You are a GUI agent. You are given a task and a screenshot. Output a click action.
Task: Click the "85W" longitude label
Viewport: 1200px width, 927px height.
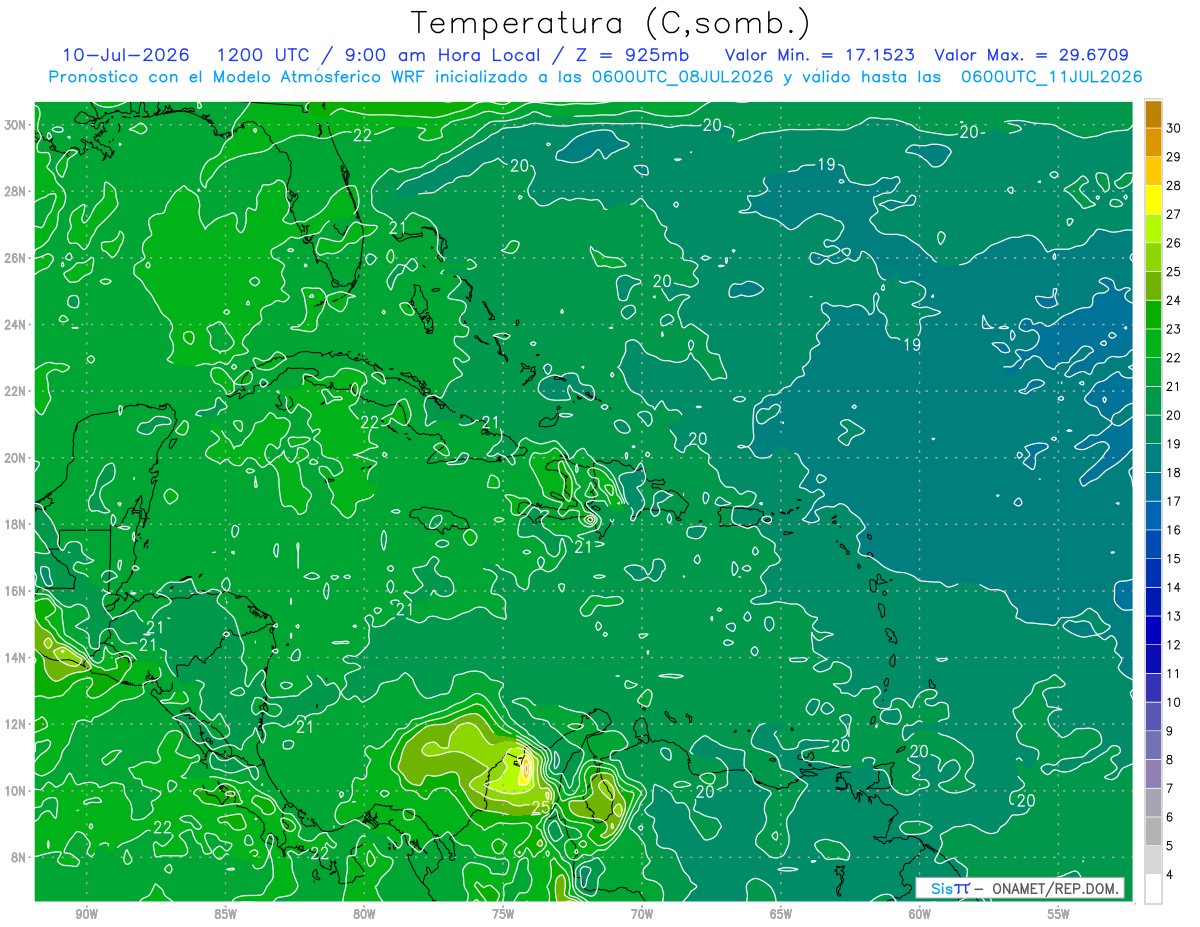point(225,914)
